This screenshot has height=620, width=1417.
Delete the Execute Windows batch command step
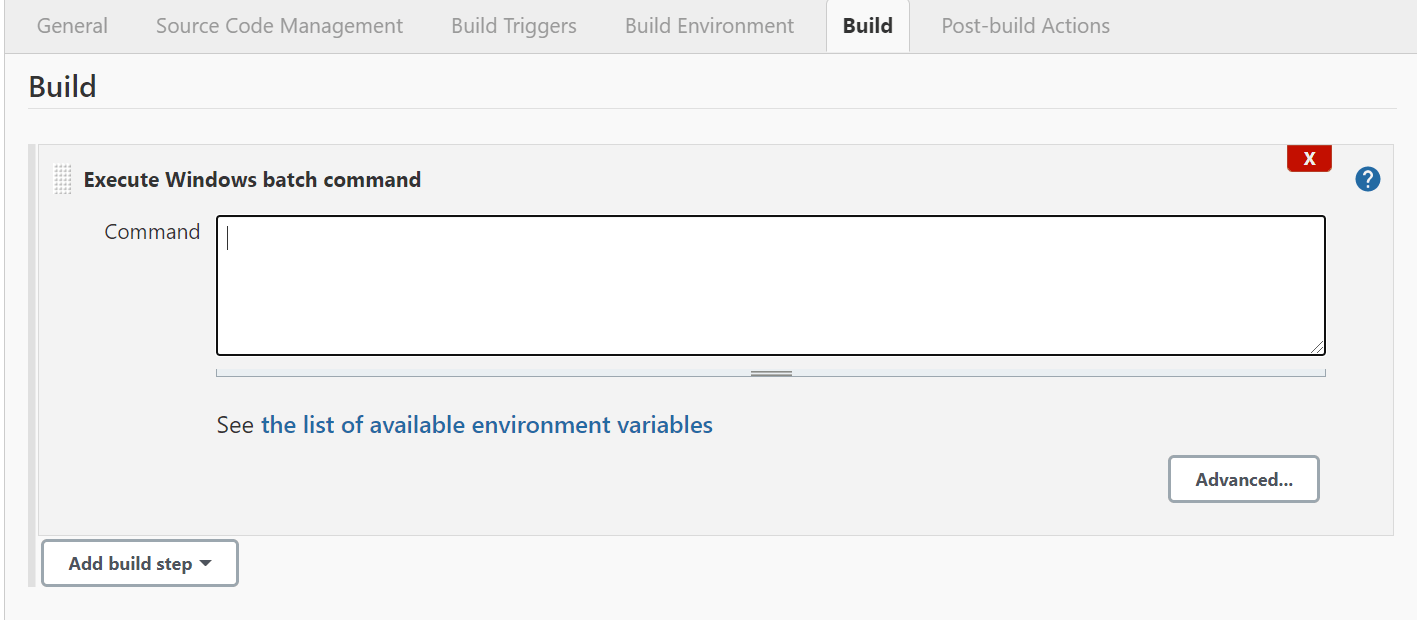pos(1309,157)
